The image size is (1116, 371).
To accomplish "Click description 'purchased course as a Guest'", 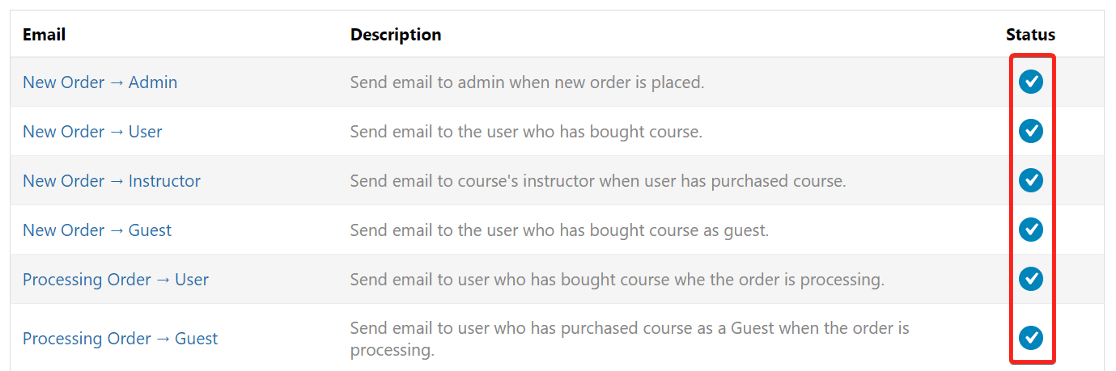I will point(630,339).
